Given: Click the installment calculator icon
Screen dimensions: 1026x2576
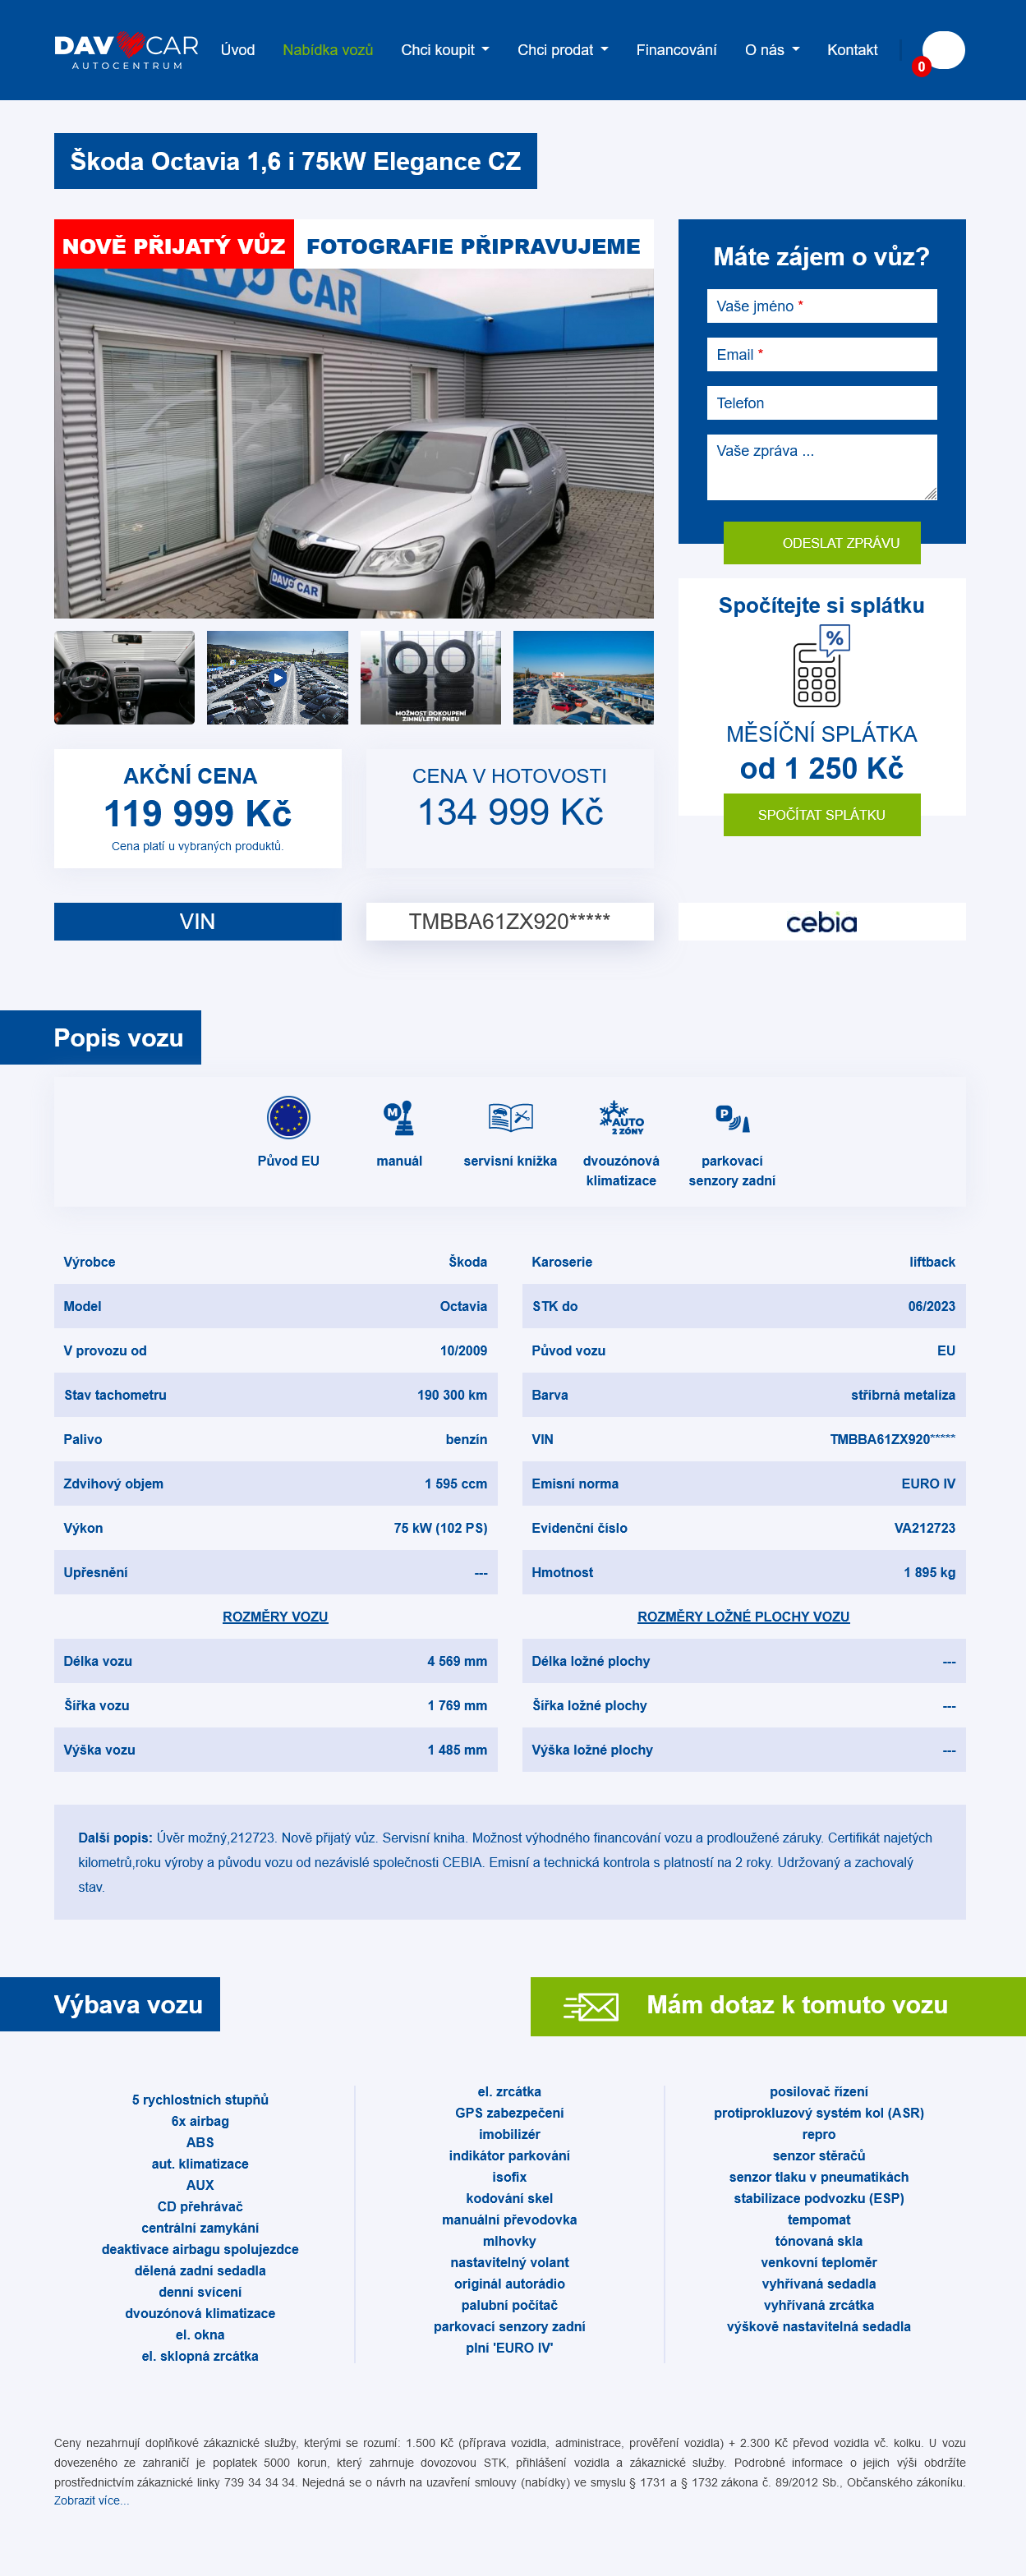Looking at the screenshot, I should tap(821, 665).
